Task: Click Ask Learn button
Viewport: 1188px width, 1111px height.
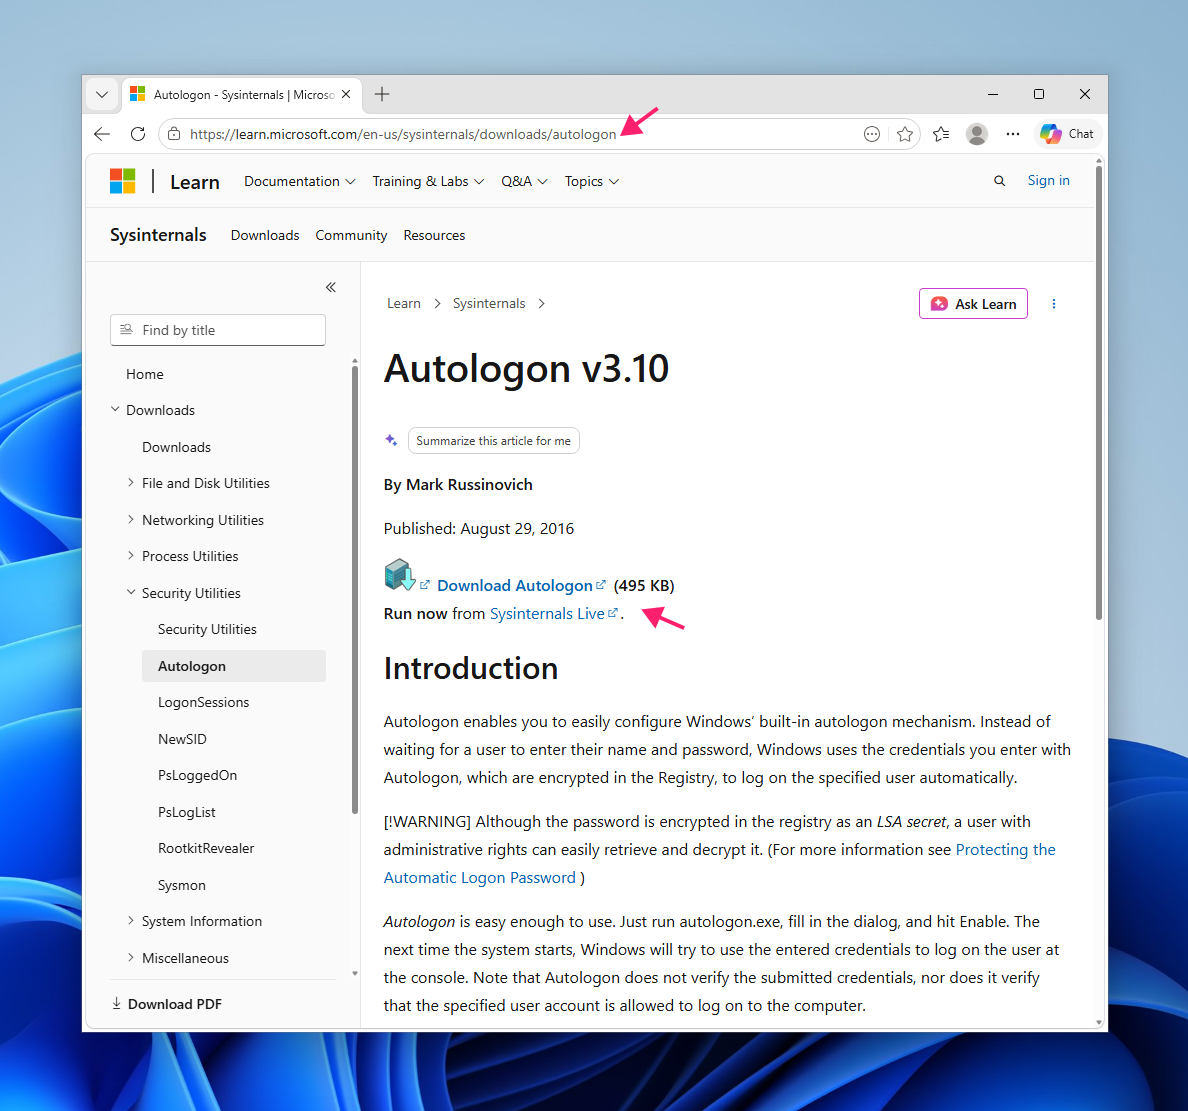Action: point(974,304)
